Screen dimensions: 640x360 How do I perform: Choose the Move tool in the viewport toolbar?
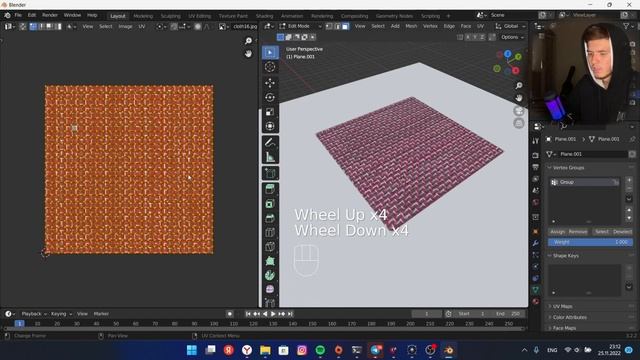[x=270, y=83]
